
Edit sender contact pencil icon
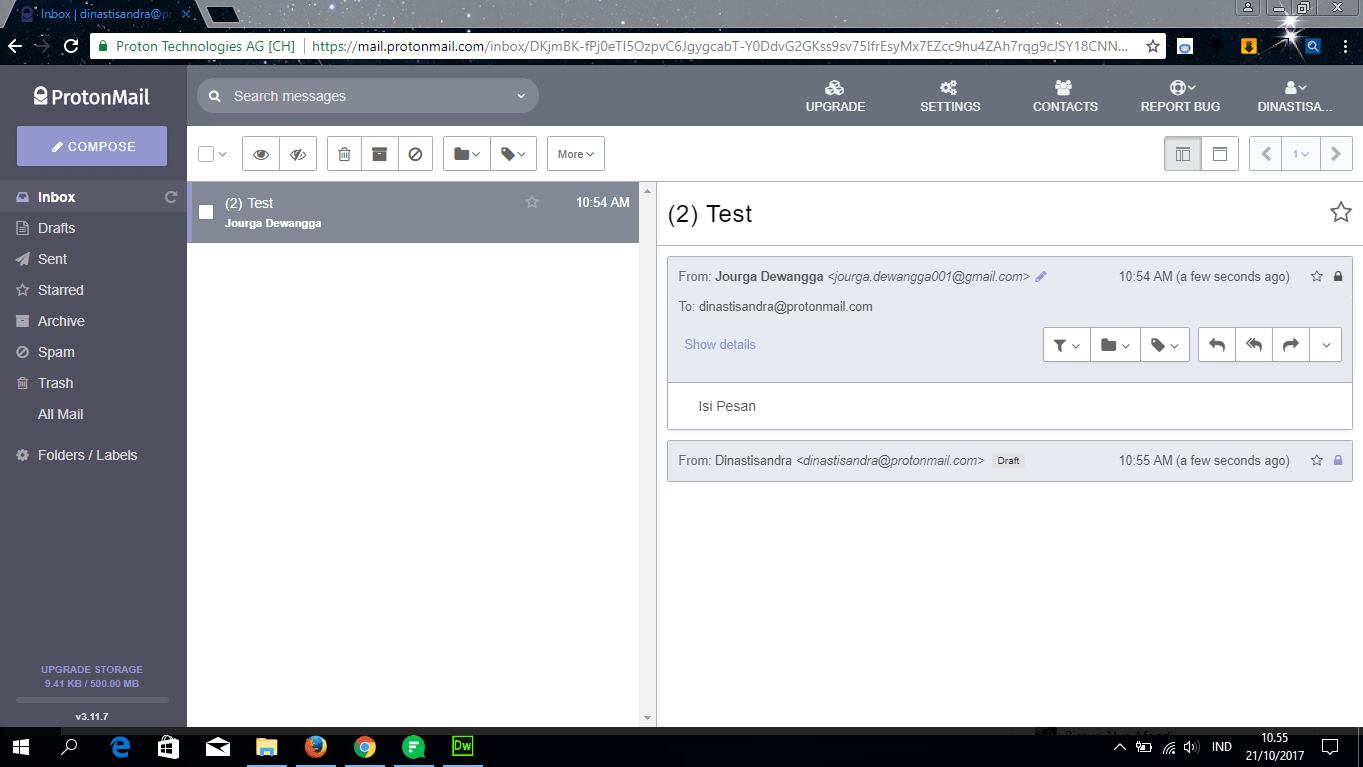click(1041, 276)
